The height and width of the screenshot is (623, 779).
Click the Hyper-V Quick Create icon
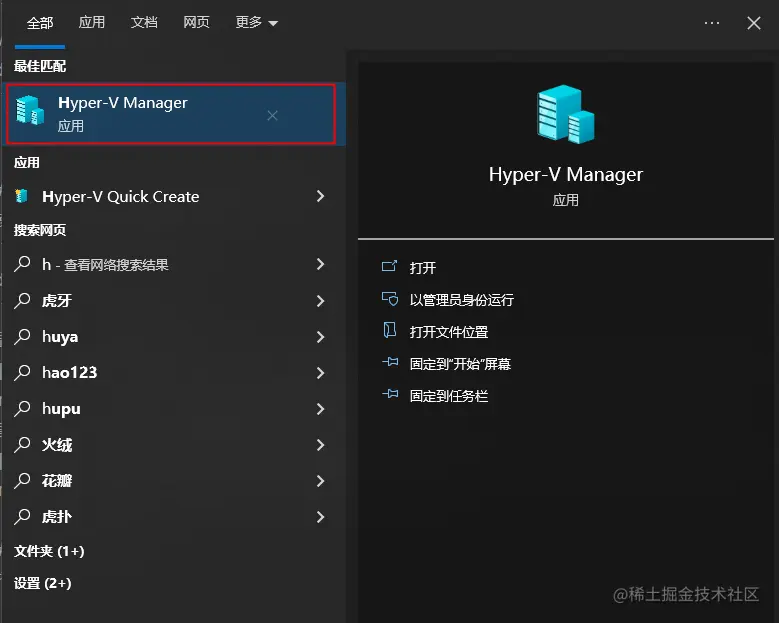click(21, 196)
